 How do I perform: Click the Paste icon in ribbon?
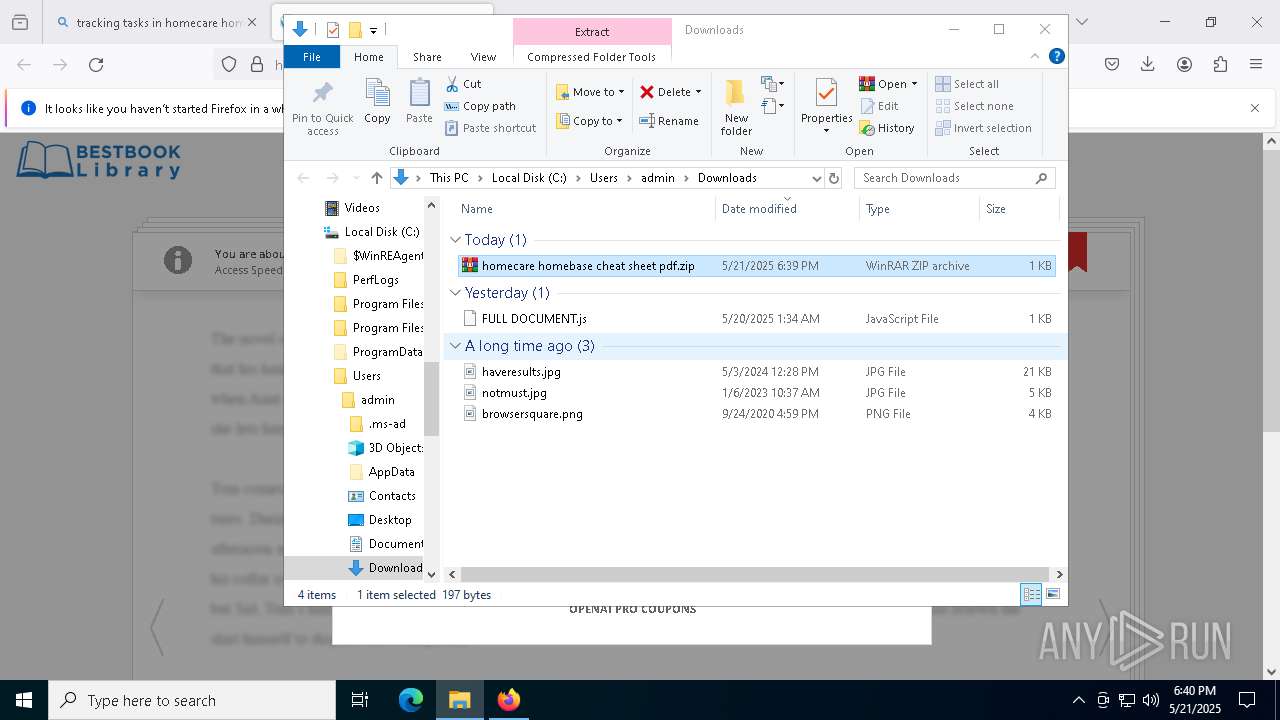pyautogui.click(x=419, y=101)
